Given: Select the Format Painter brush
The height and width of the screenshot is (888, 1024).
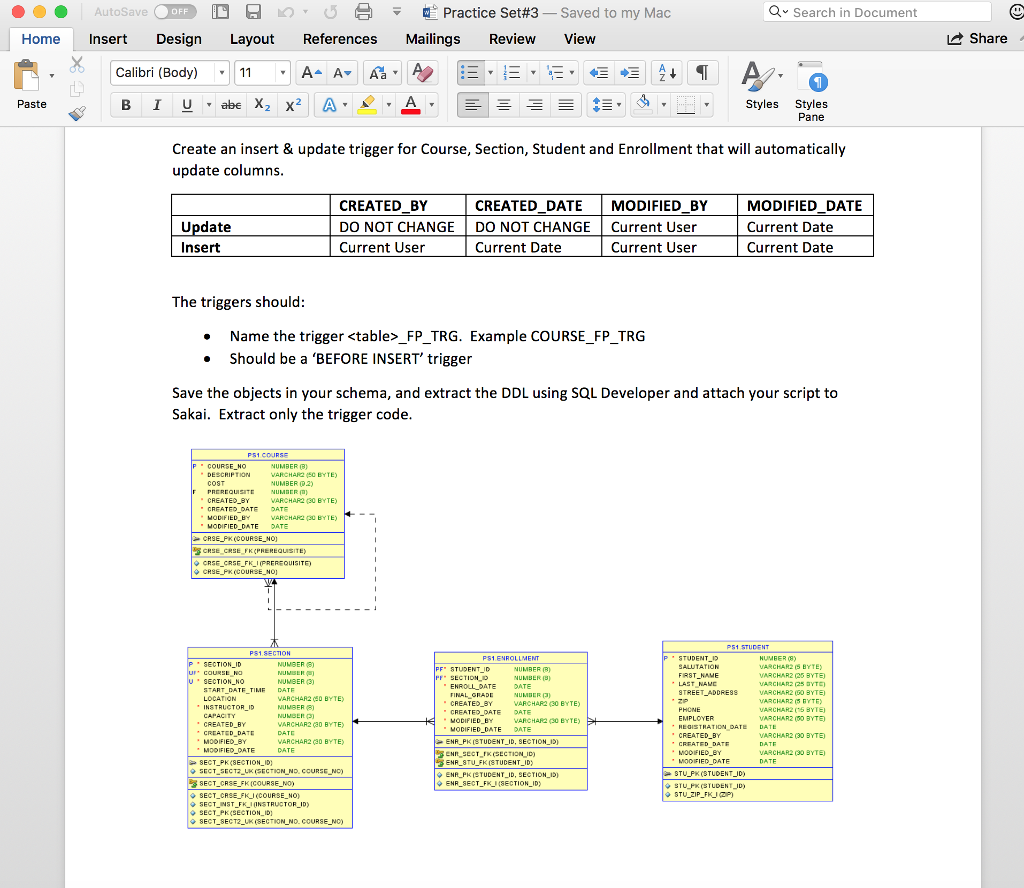Looking at the screenshot, I should pos(77,112).
